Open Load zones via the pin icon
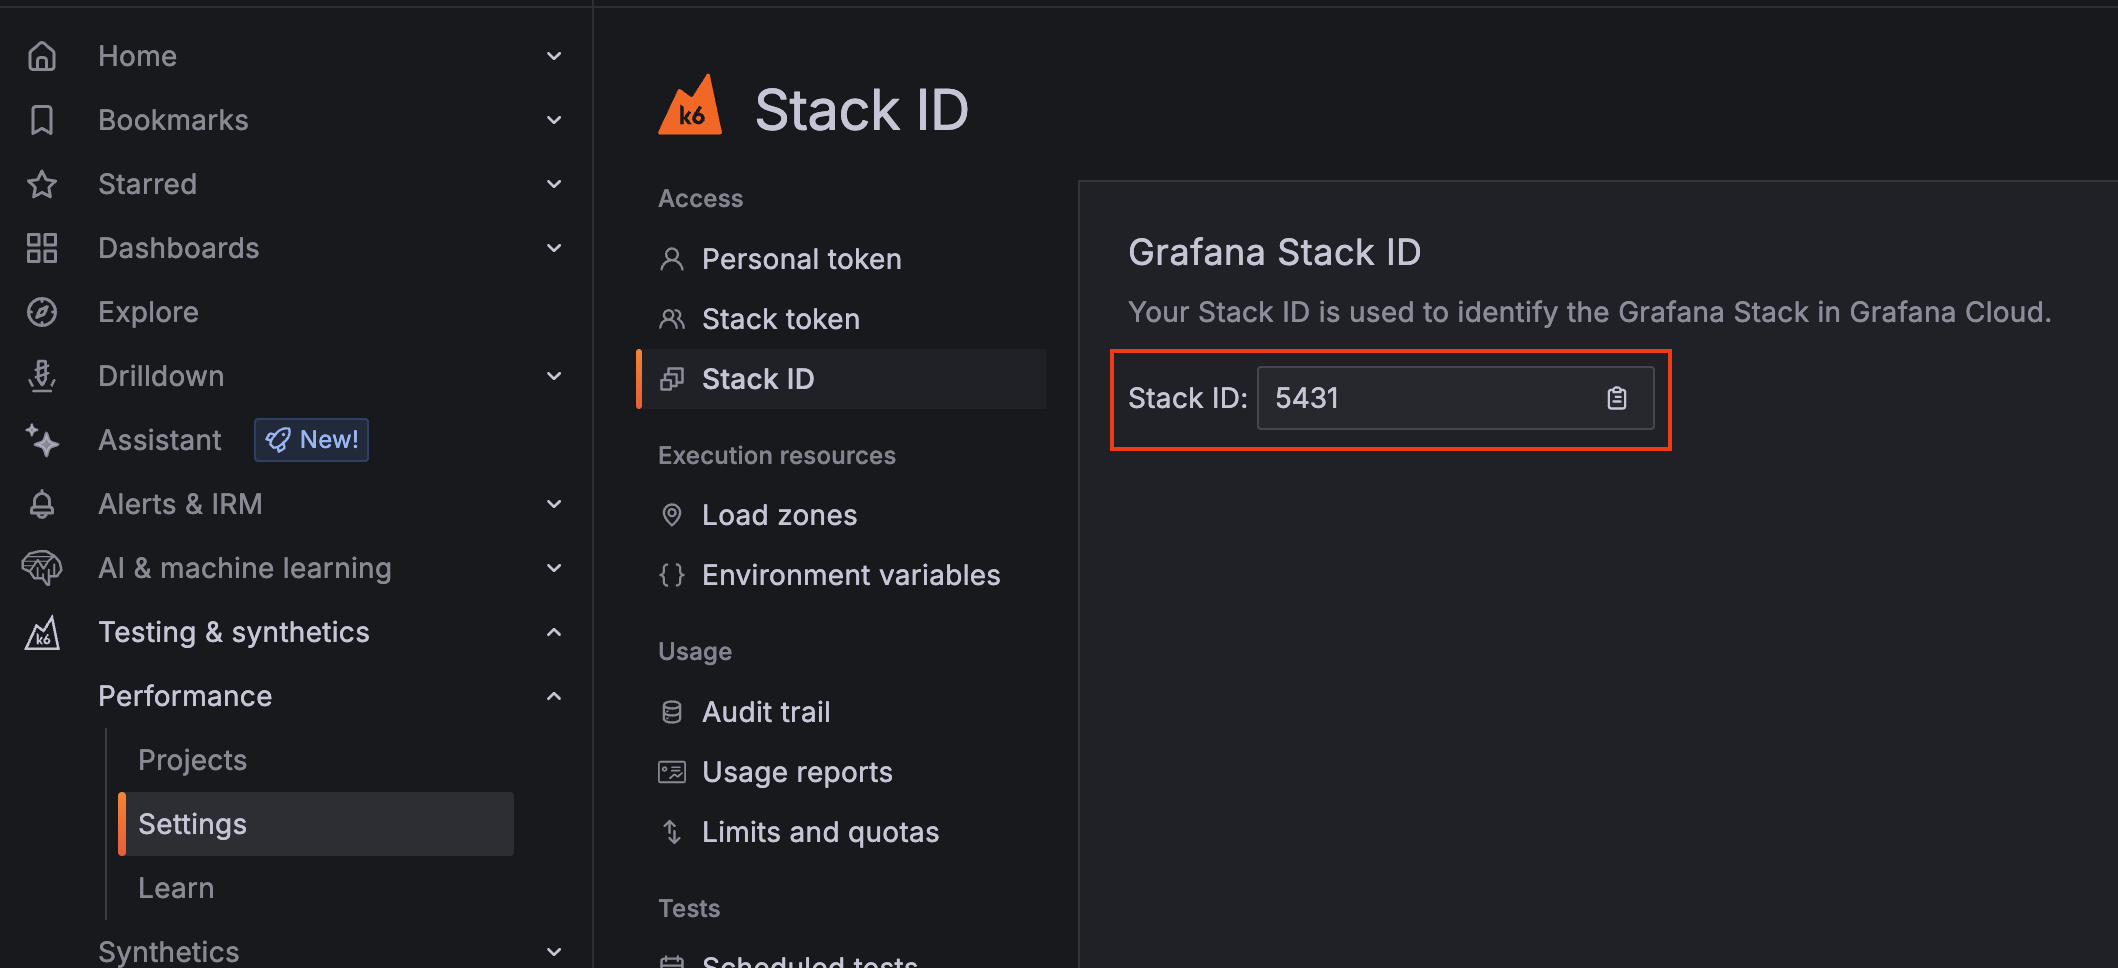 [671, 514]
